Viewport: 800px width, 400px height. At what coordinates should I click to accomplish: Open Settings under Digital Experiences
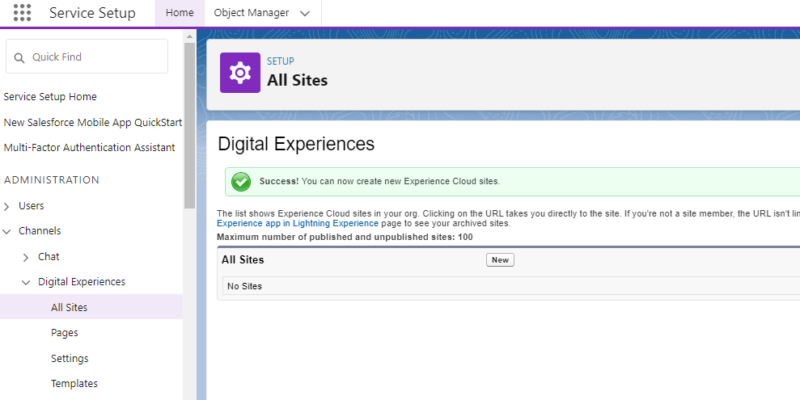pyautogui.click(x=69, y=358)
